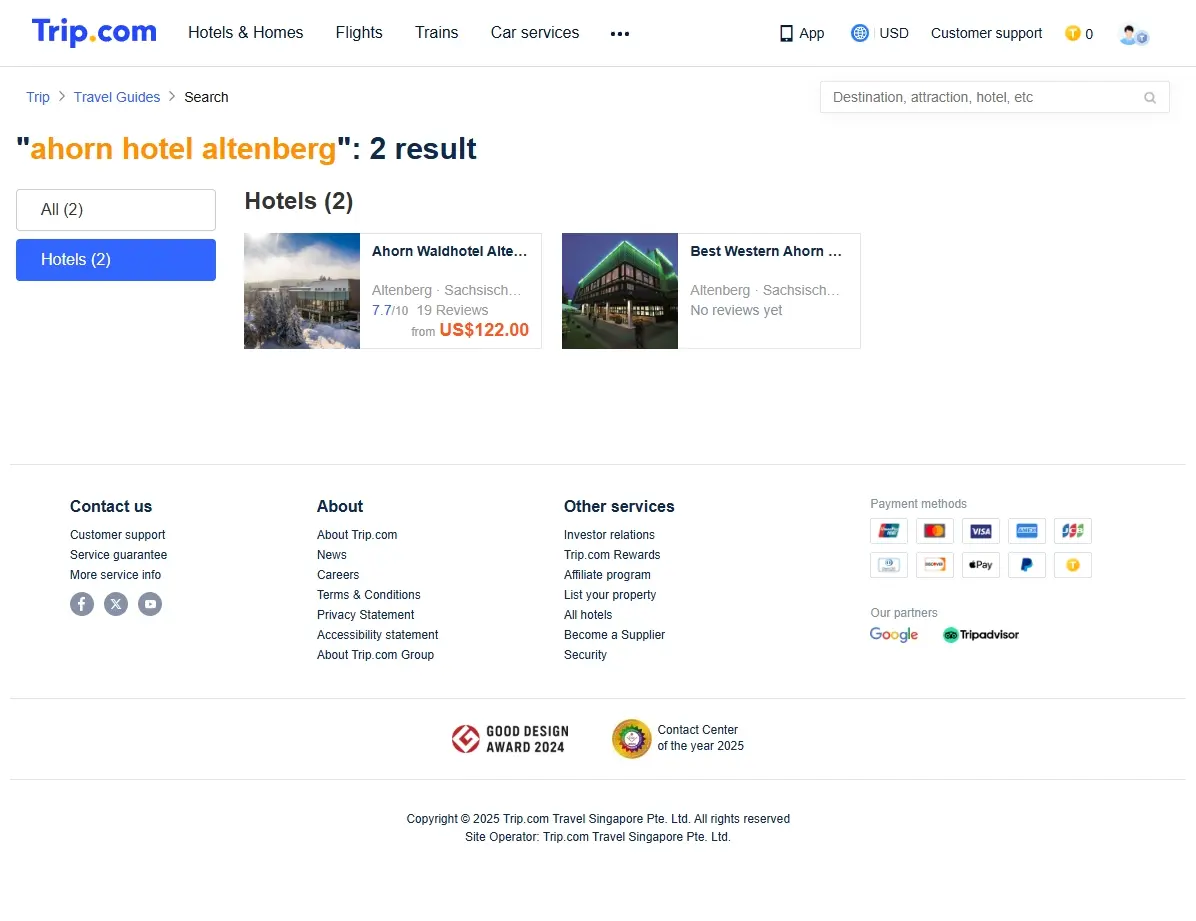The height and width of the screenshot is (921, 1196).
Task: Open Hotels & Homes menu
Action: (x=246, y=33)
